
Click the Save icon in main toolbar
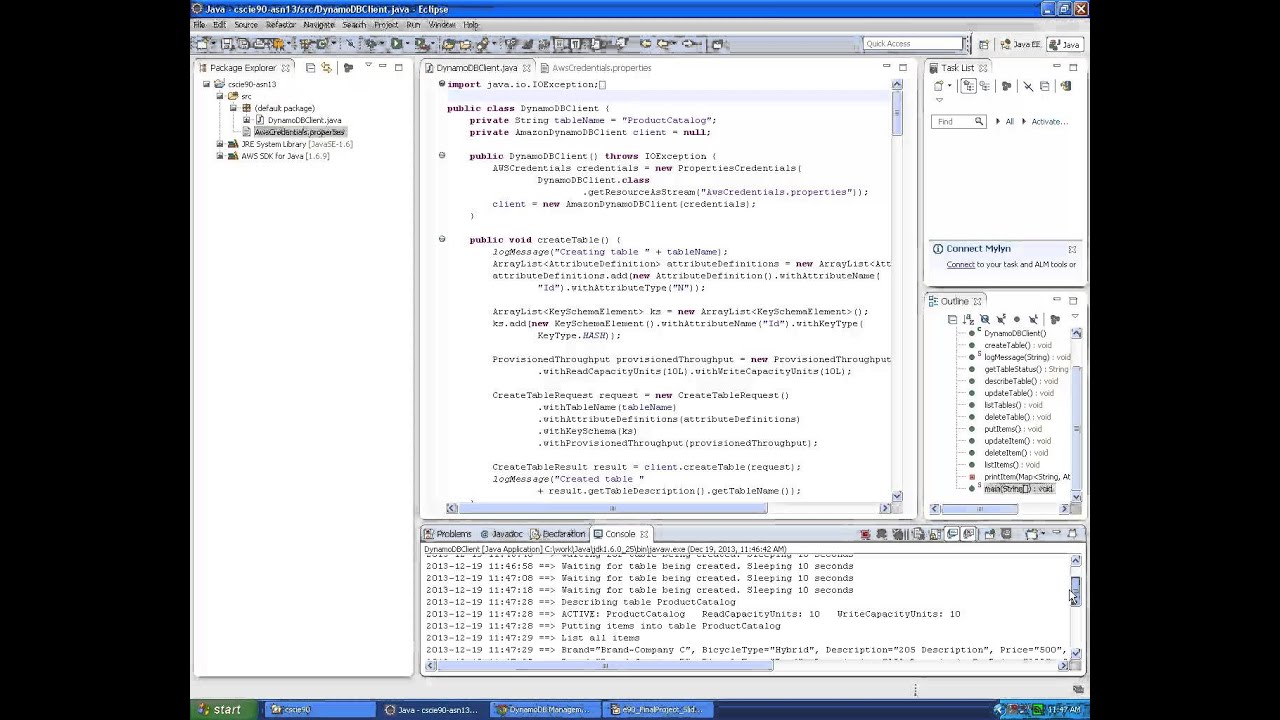click(227, 44)
